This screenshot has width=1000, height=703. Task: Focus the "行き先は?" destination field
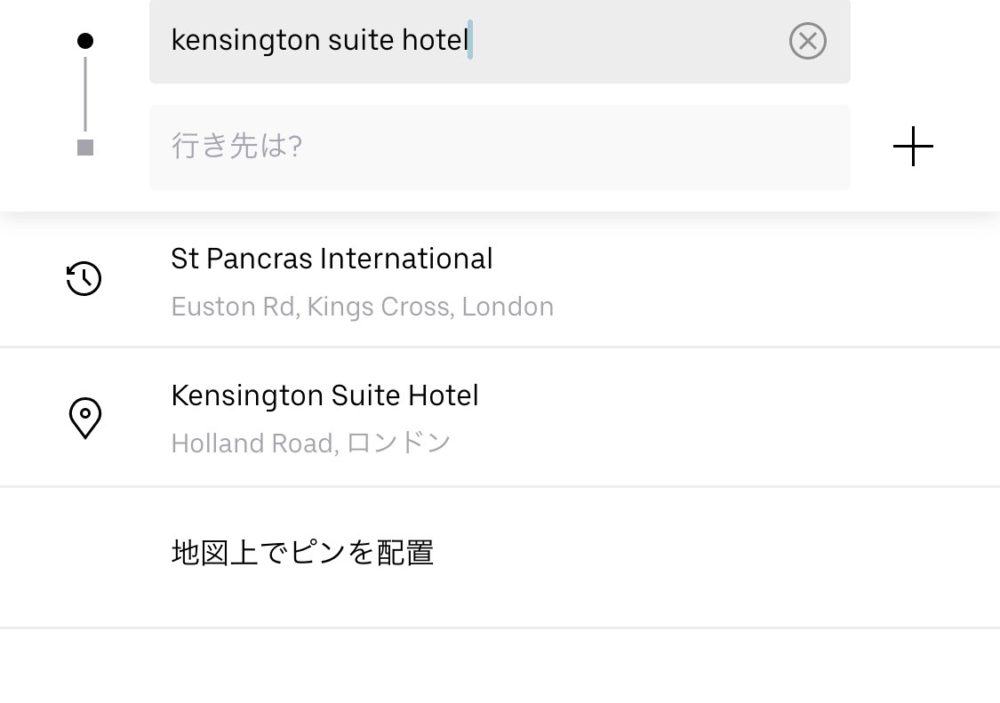pos(500,147)
